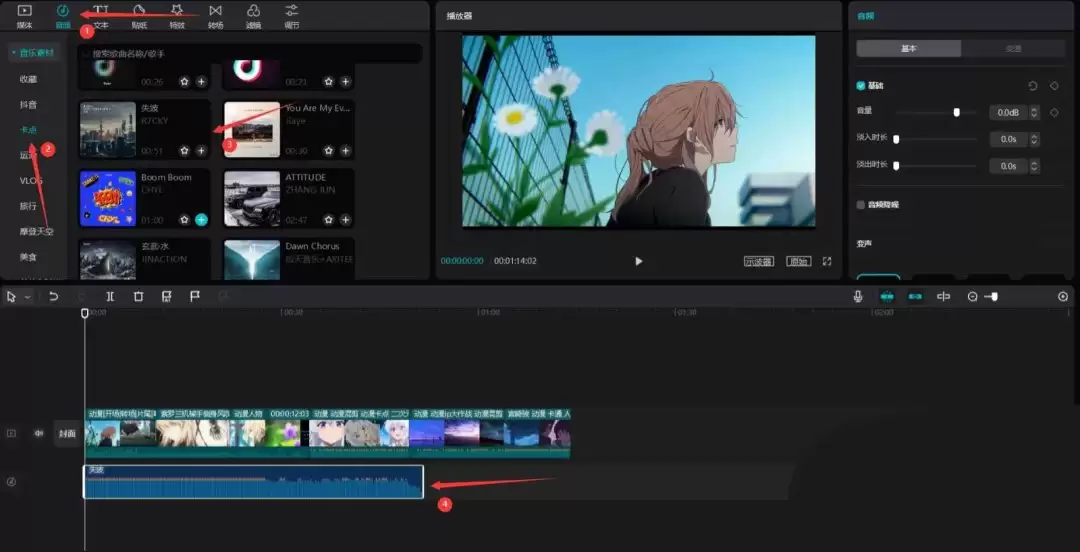The height and width of the screenshot is (552, 1080).
Task: Click the volume (音量) slider handle
Action: (957, 113)
